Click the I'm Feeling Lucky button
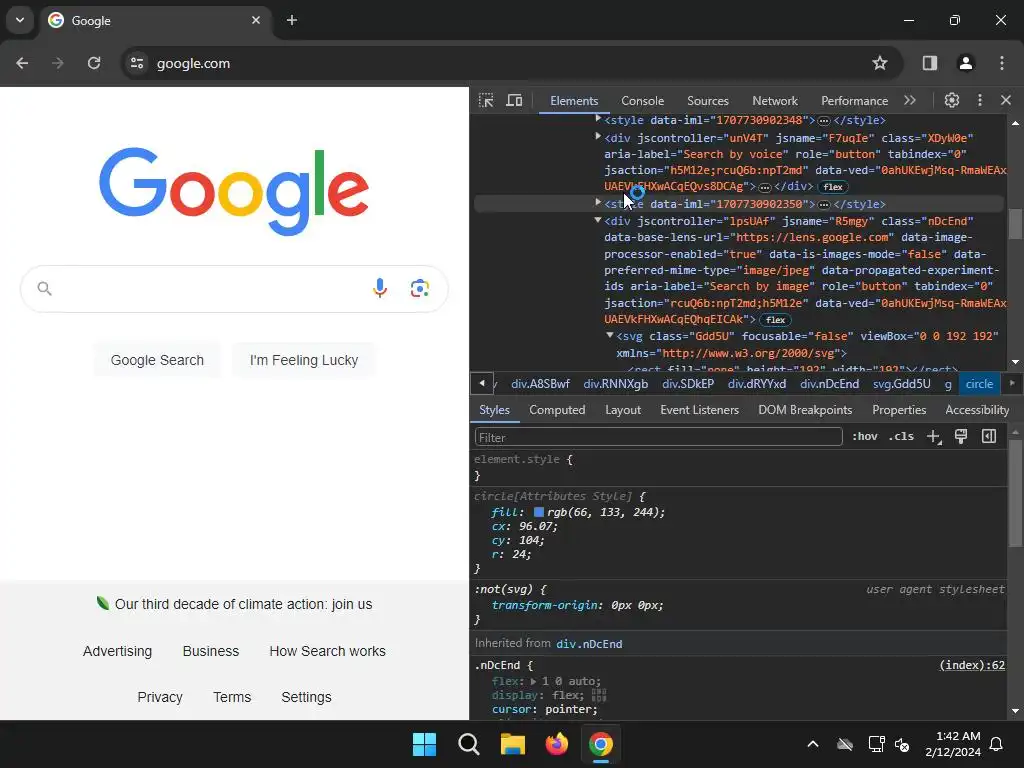Viewport: 1024px width, 768px height. (304, 360)
